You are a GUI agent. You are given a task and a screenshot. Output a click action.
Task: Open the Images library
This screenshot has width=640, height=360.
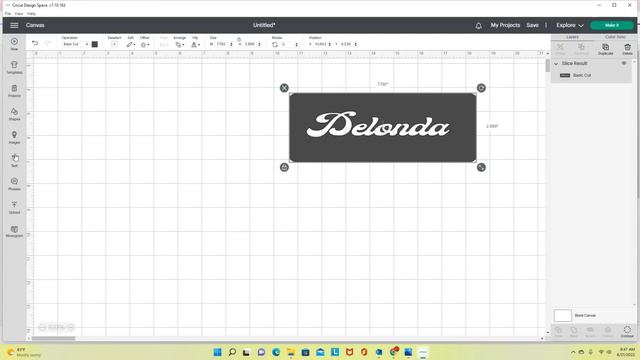pos(14,138)
